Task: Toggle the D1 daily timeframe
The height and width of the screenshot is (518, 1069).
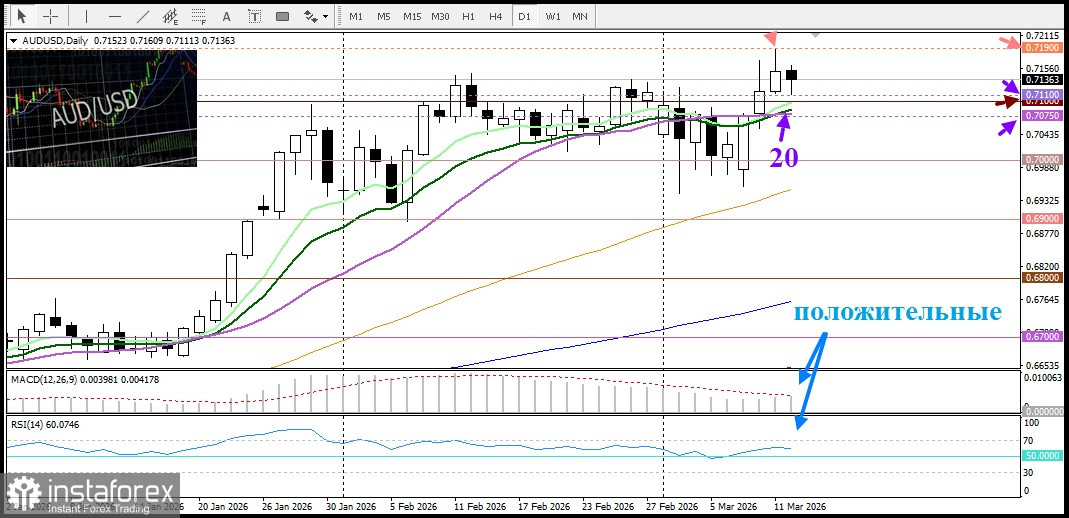Action: pos(524,16)
